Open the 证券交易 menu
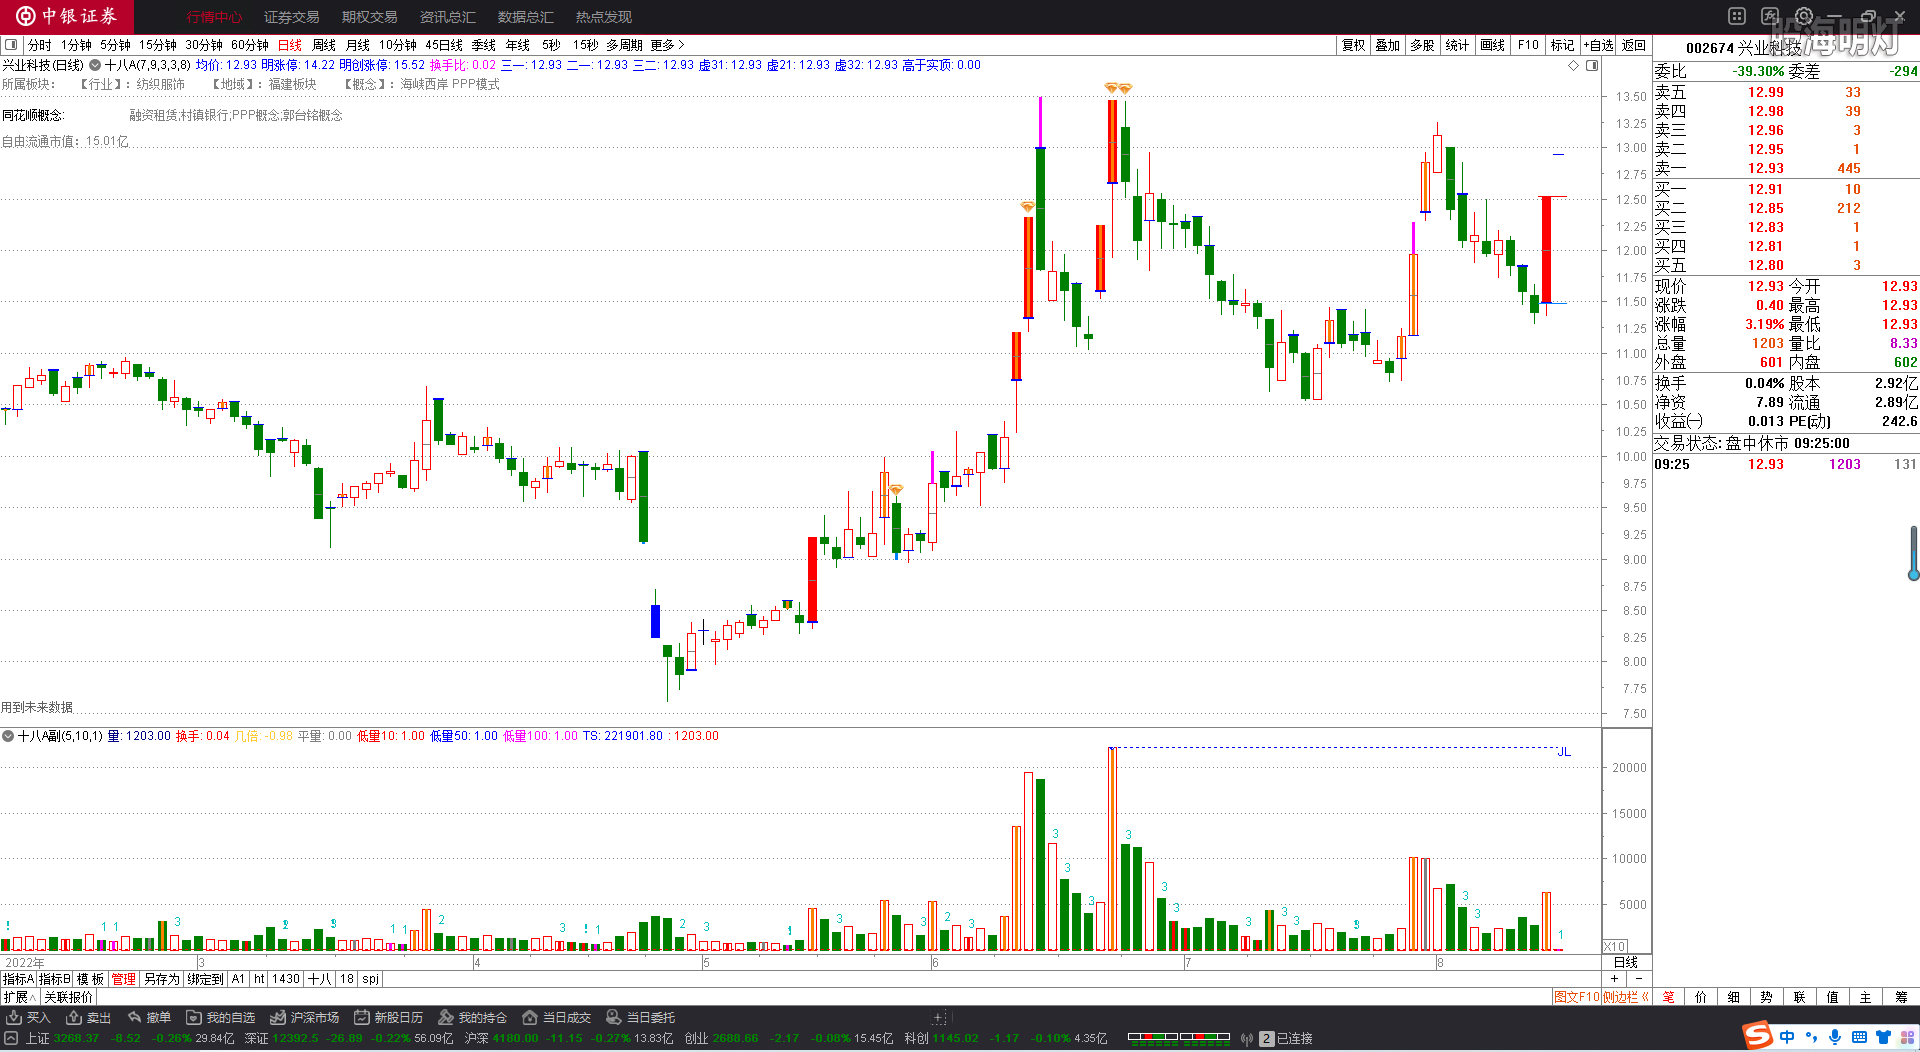The width and height of the screenshot is (1920, 1052). 291,17
